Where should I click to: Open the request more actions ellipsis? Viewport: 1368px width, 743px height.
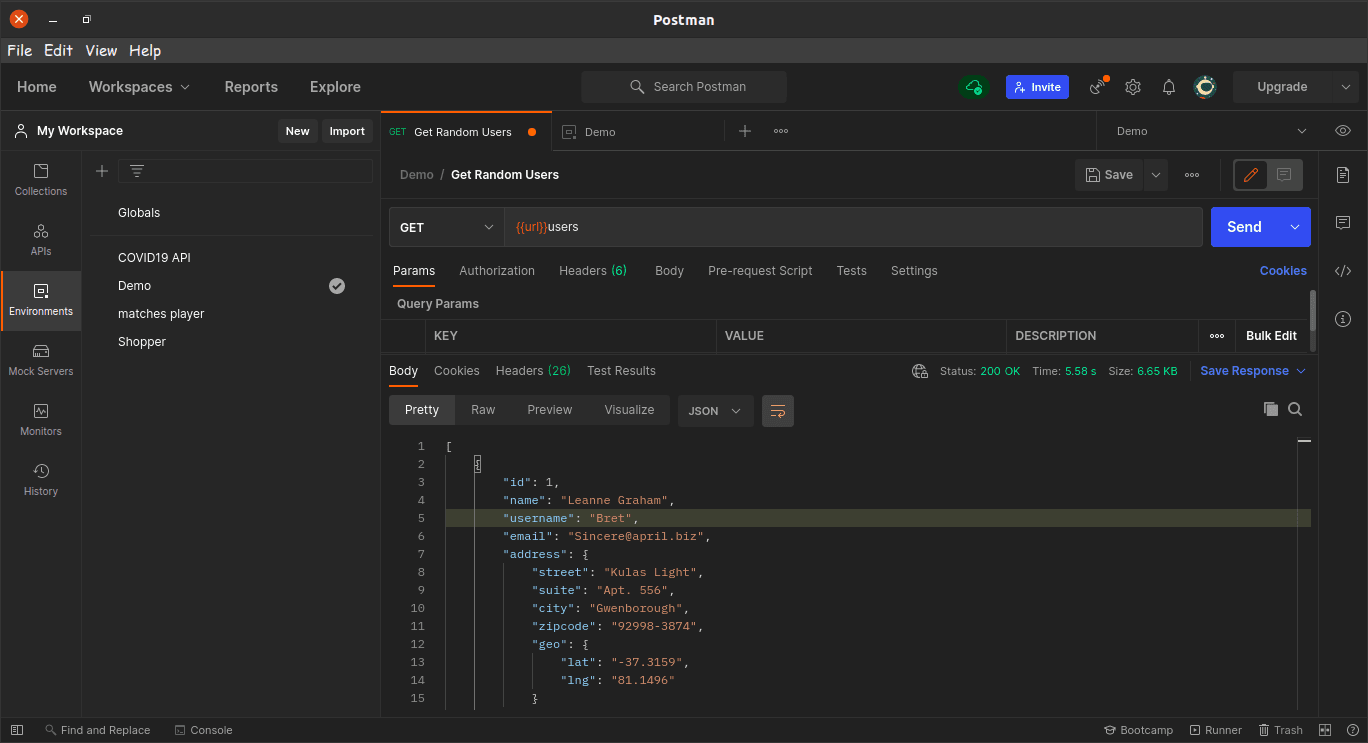click(1192, 175)
